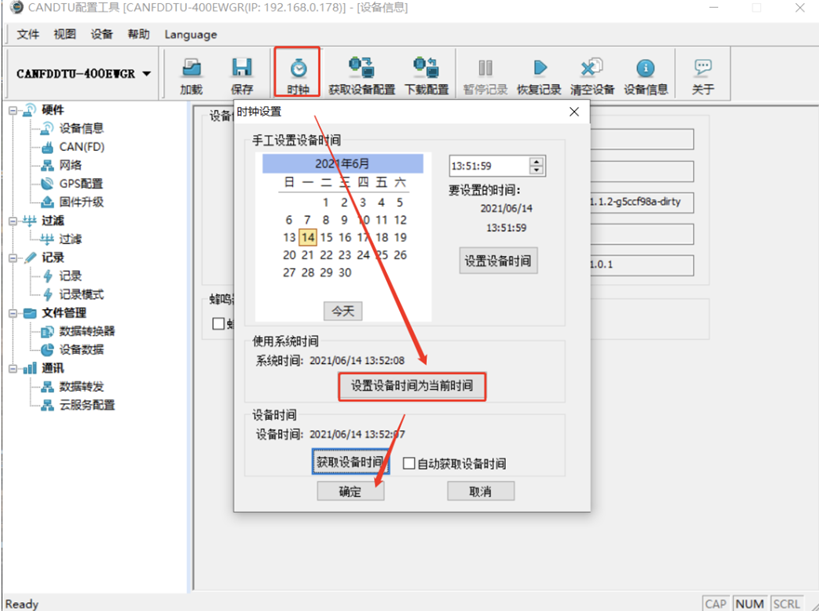Select GPS配置 tree node
The width and height of the screenshot is (819, 611).
coord(81,183)
